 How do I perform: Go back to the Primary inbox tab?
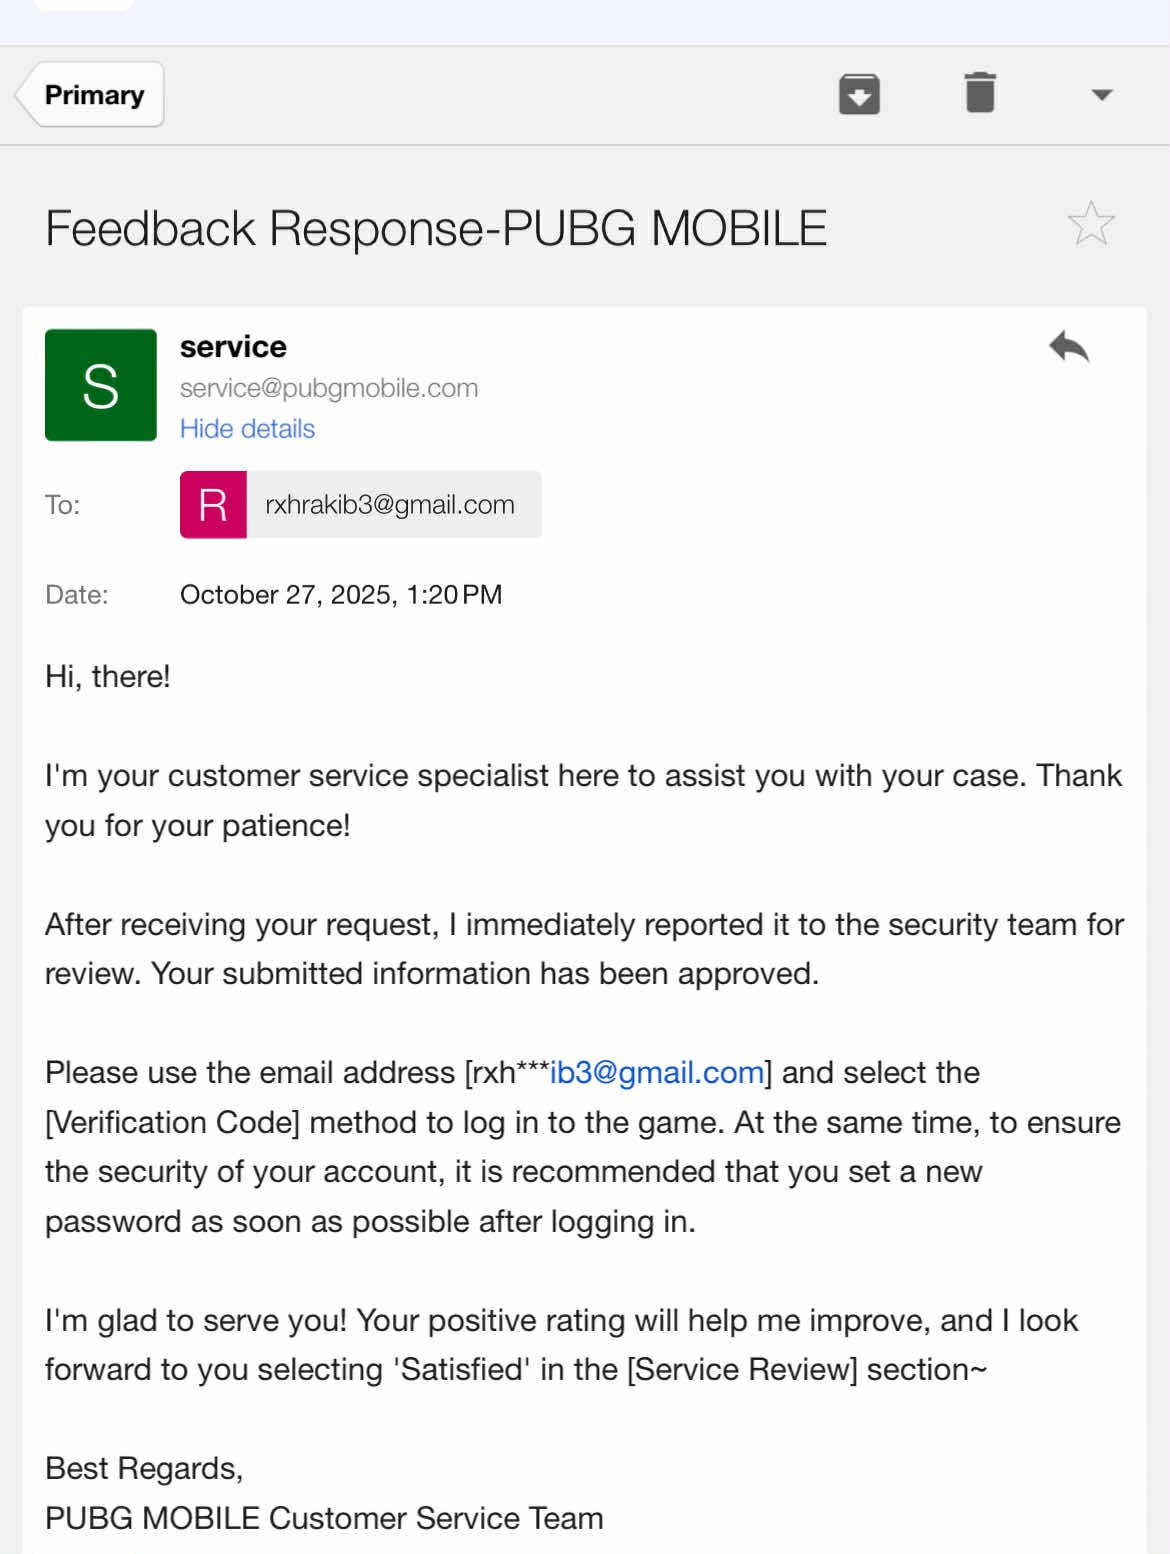[92, 95]
